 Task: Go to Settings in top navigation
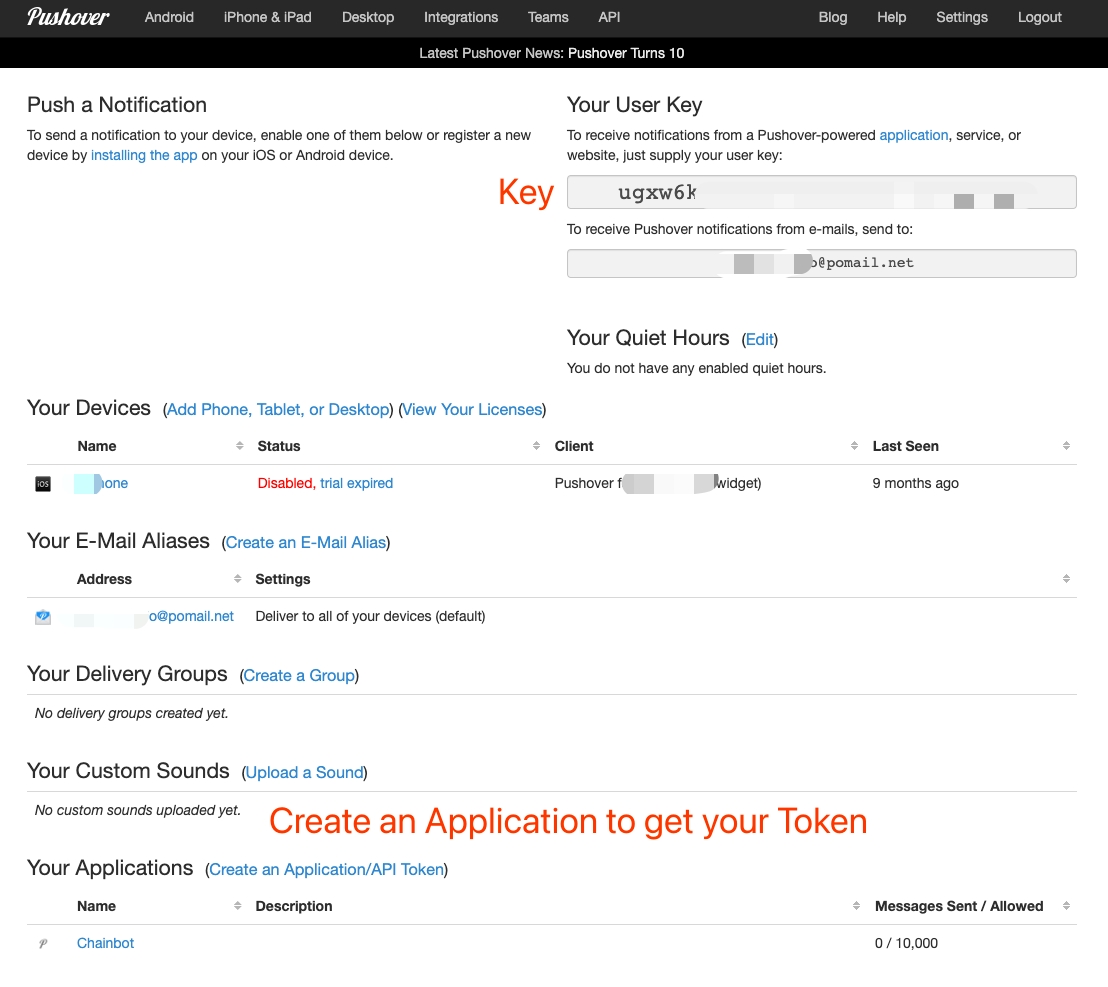coord(962,17)
